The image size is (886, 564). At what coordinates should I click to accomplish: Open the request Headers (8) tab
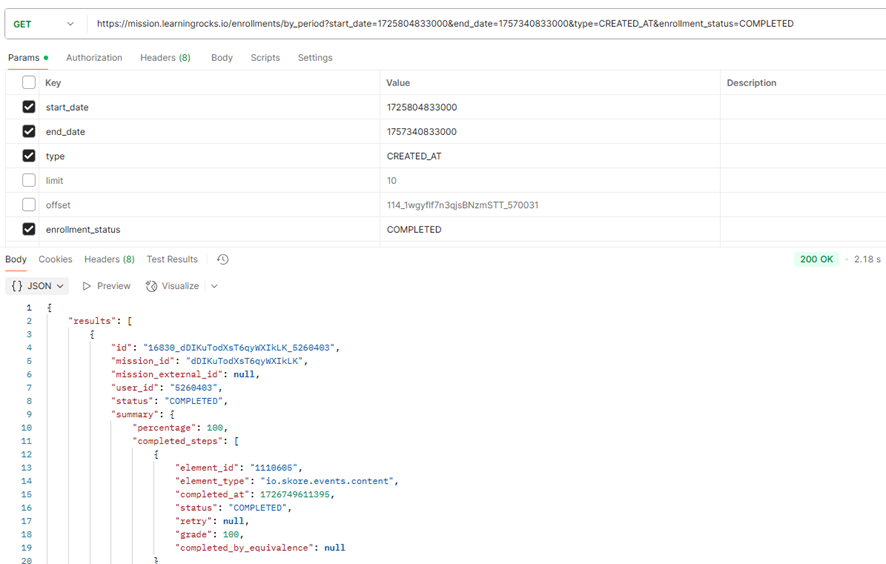click(x=165, y=58)
